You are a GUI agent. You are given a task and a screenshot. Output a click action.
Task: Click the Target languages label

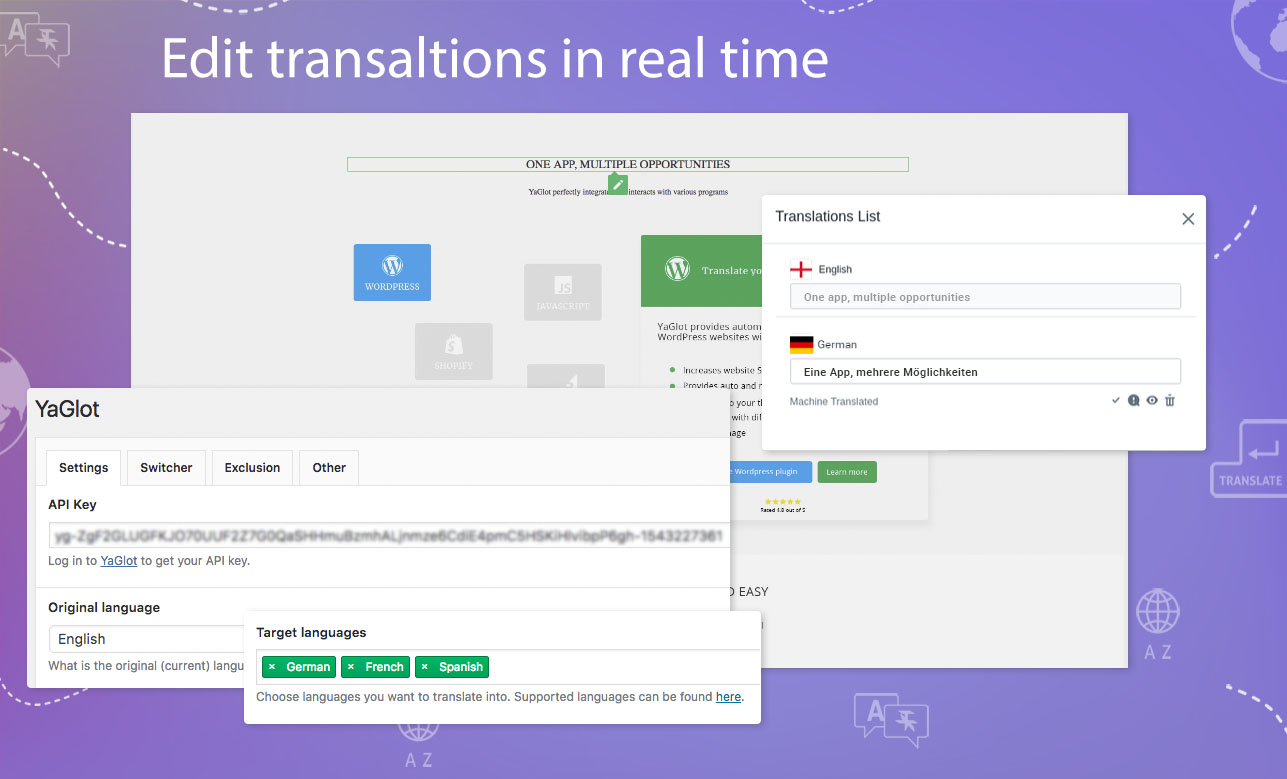pyautogui.click(x=311, y=632)
